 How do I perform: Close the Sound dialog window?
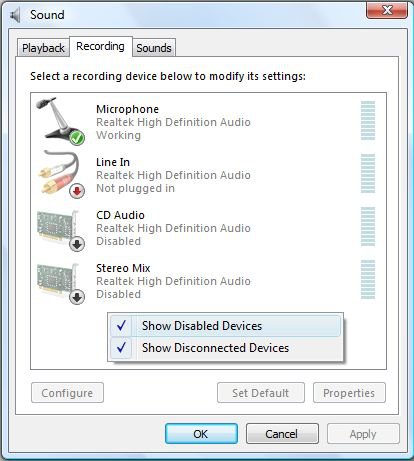click(x=387, y=11)
